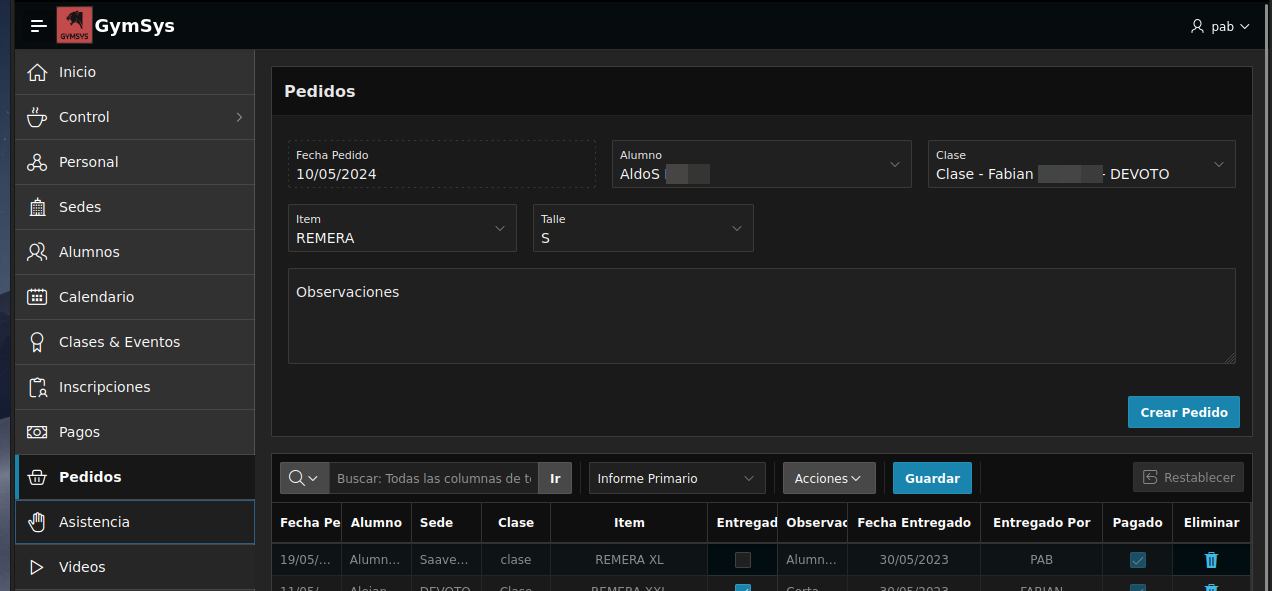
Task: Open Pagos using its sidebar icon
Action: point(37,432)
